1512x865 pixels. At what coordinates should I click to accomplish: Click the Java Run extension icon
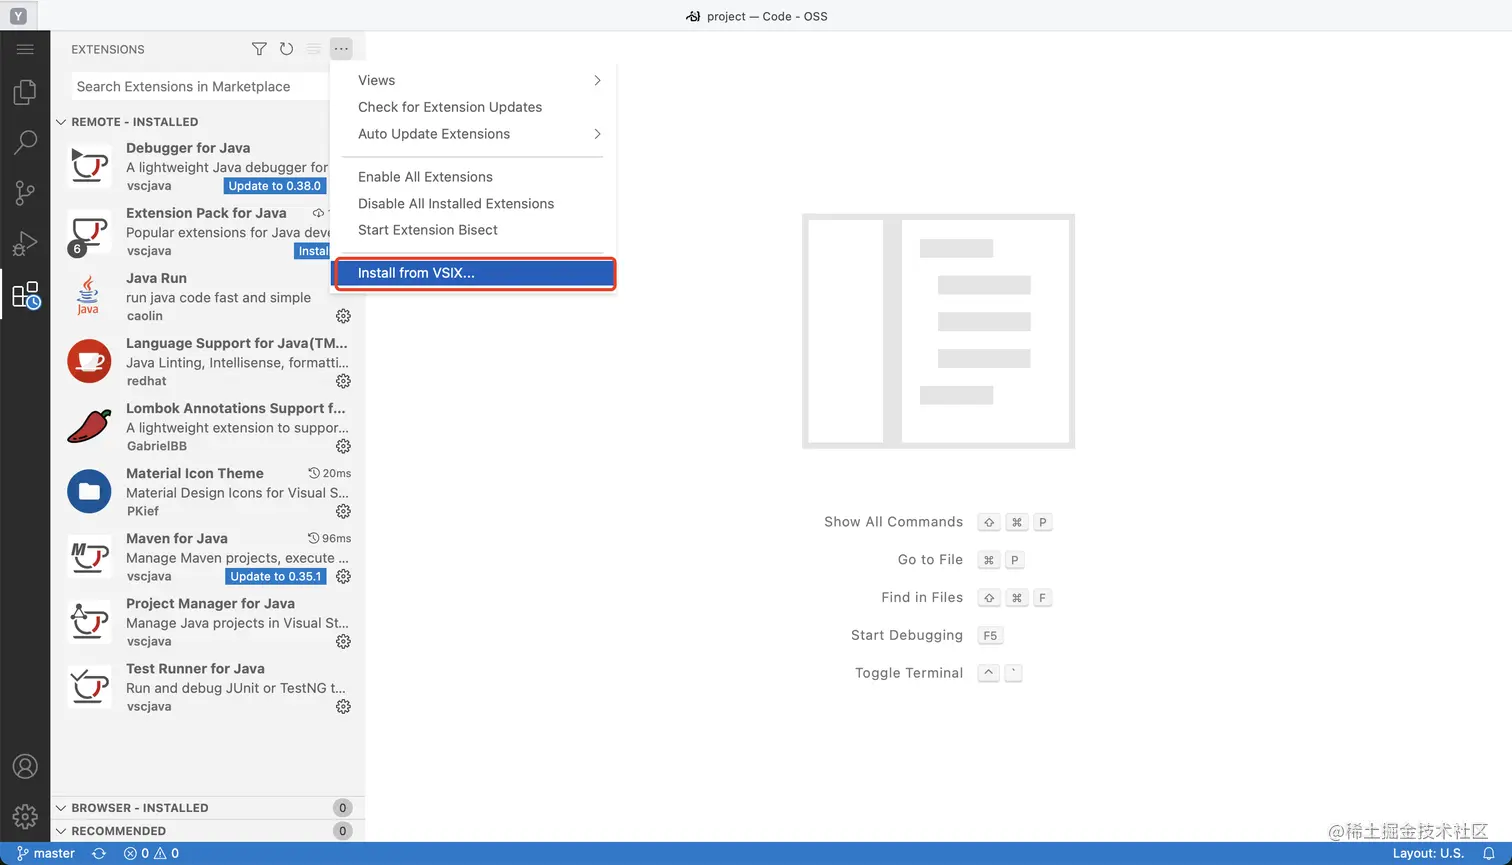(89, 296)
